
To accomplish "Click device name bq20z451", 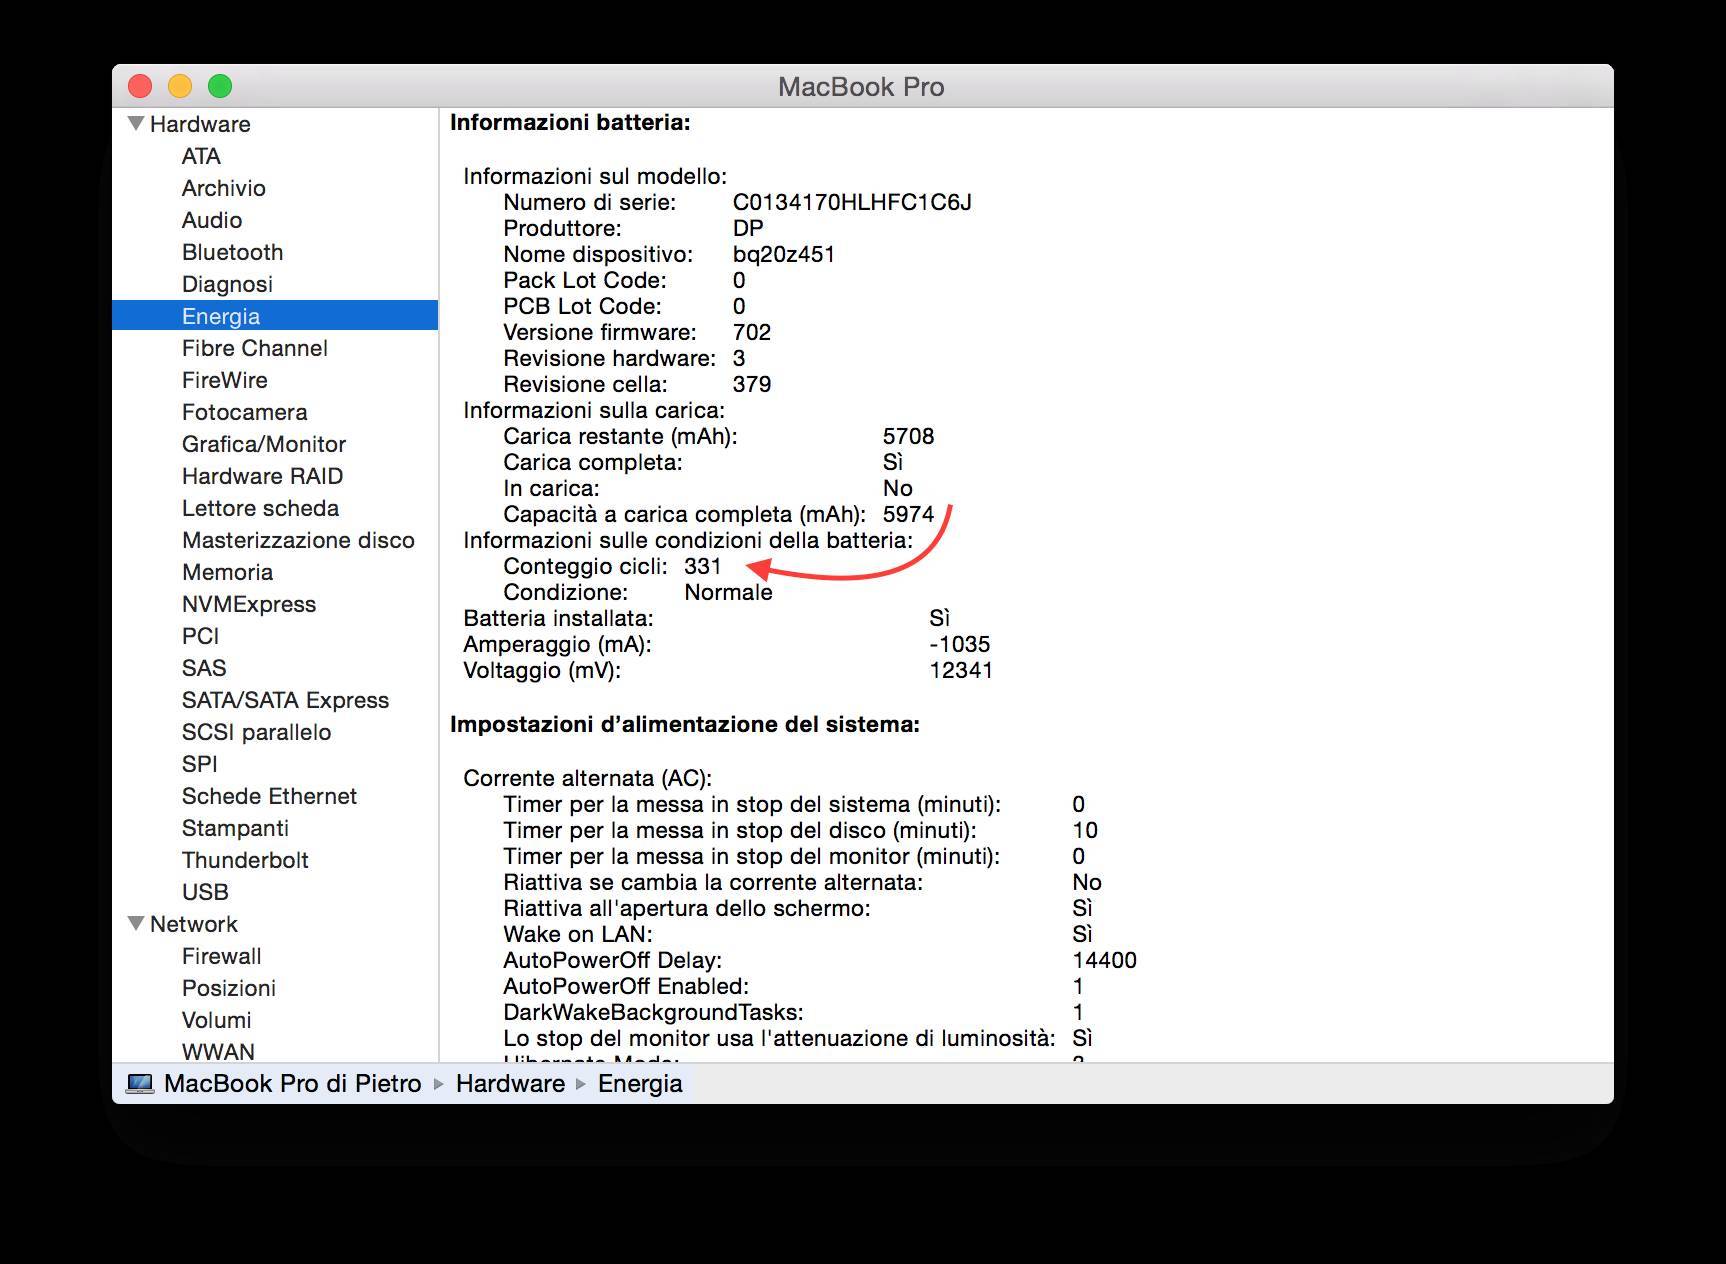I will (784, 254).
